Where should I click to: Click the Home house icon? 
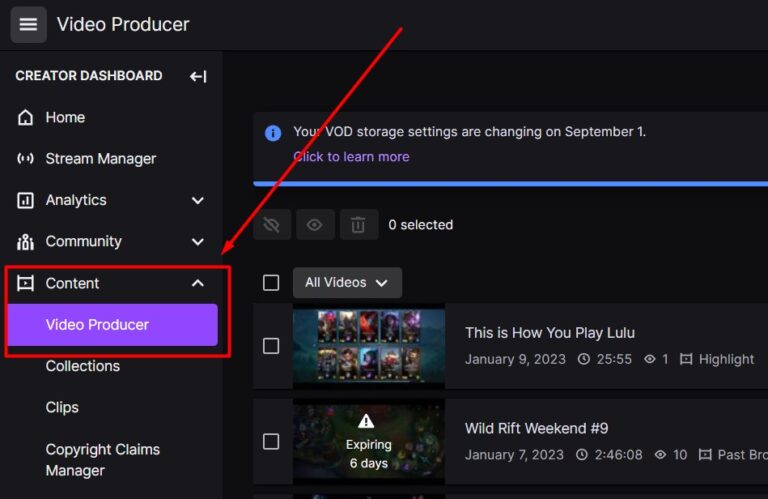(x=25, y=118)
